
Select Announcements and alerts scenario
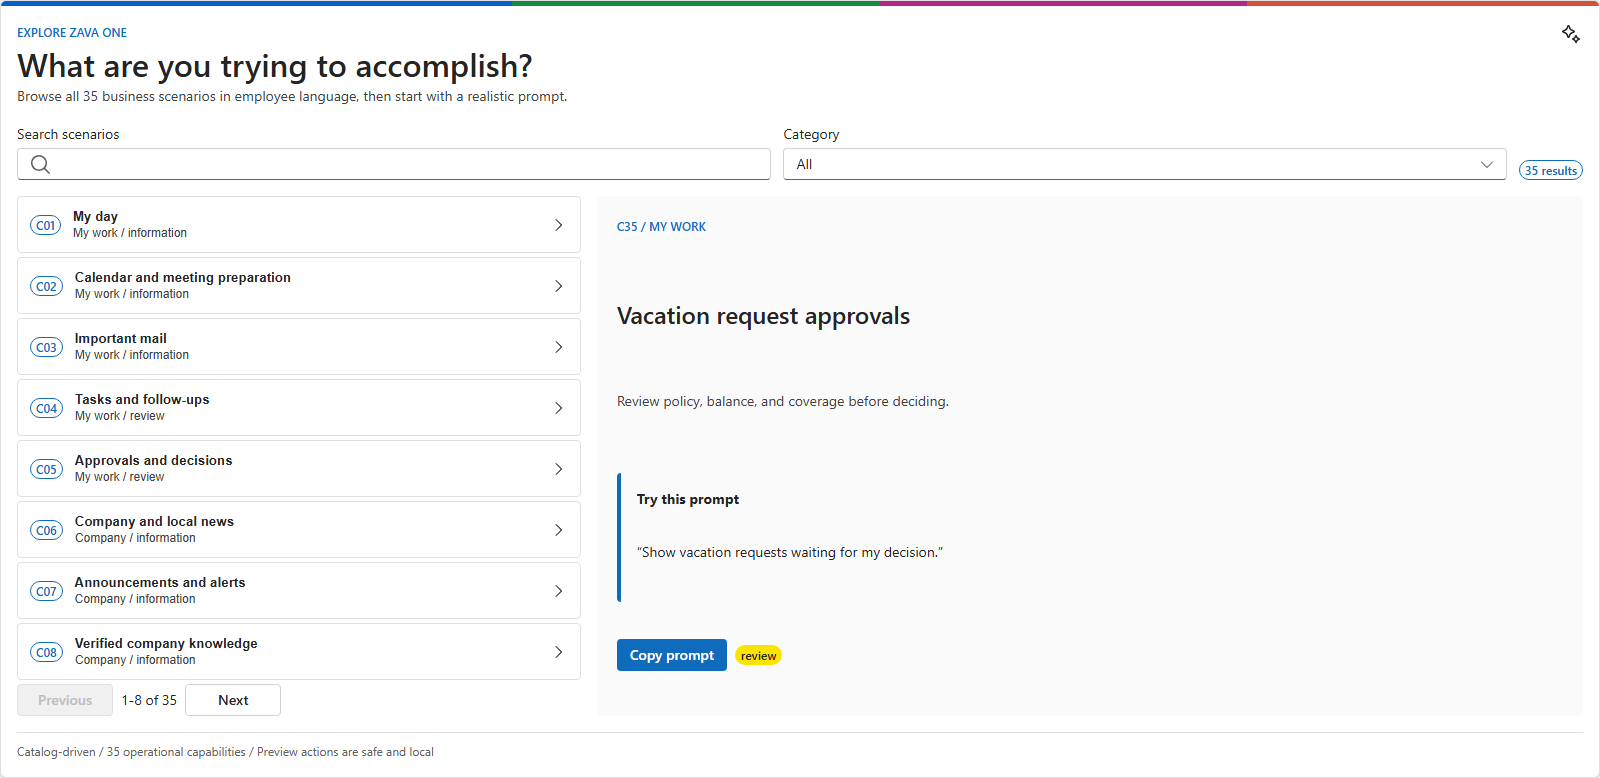click(x=299, y=591)
